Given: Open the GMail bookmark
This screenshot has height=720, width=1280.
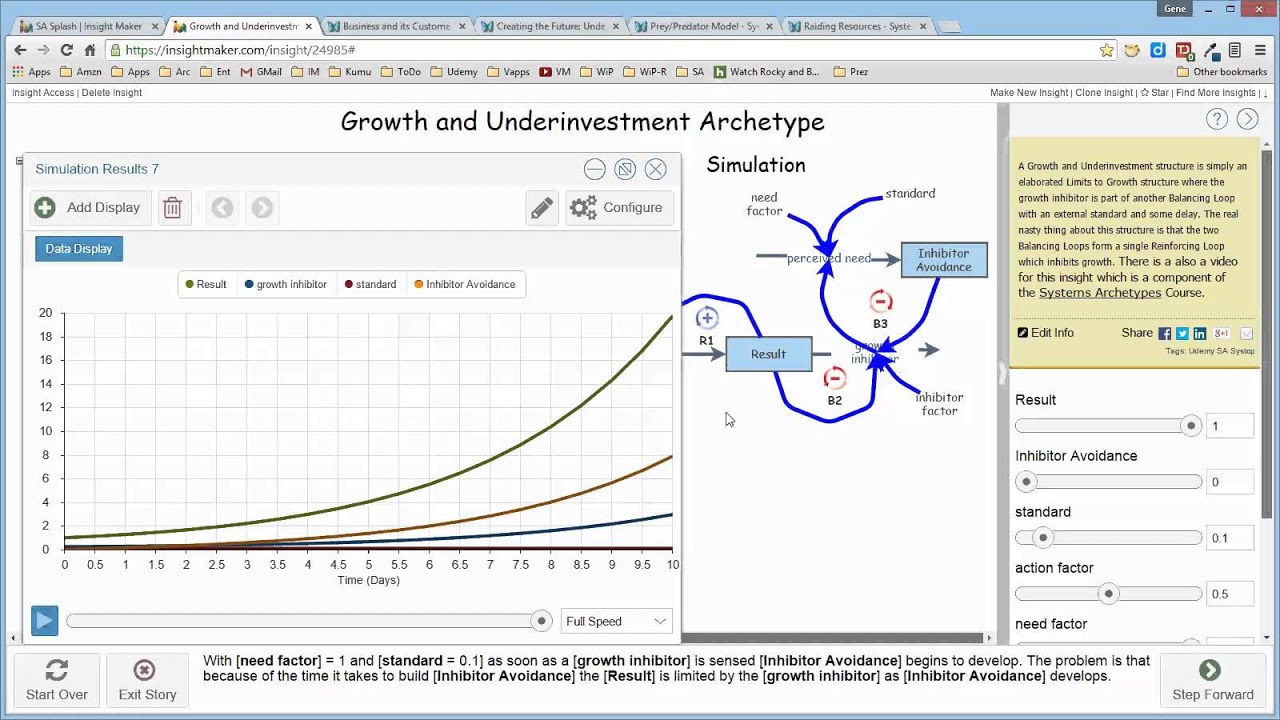Looking at the screenshot, I should [260, 72].
